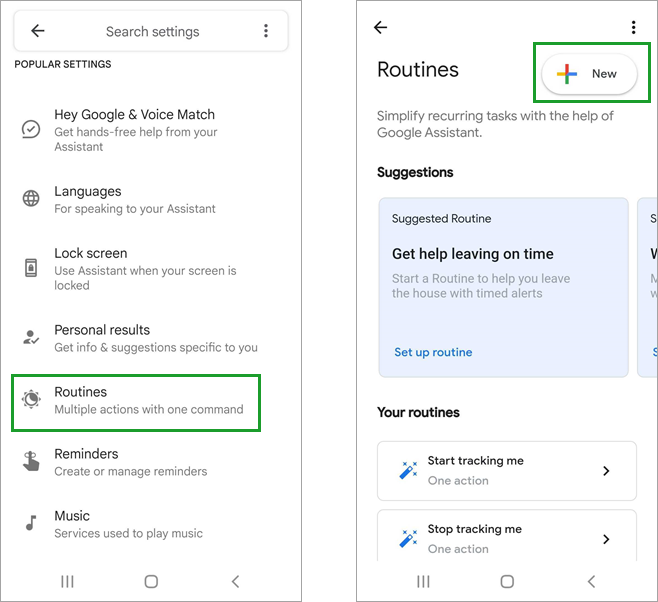This screenshot has height=602, width=658.
Task: Tap the Reminders hand icon
Action: [31, 461]
